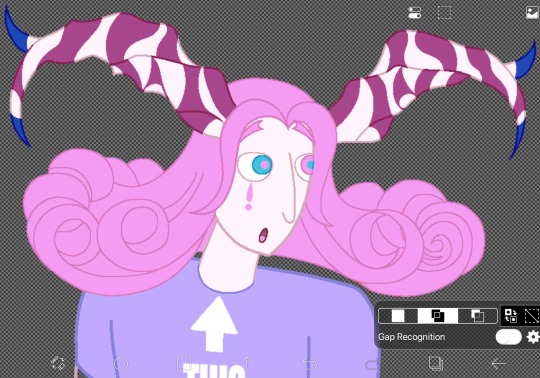The image size is (540, 378).
Task: Tap the white arrow on the shirt
Action: tap(214, 324)
